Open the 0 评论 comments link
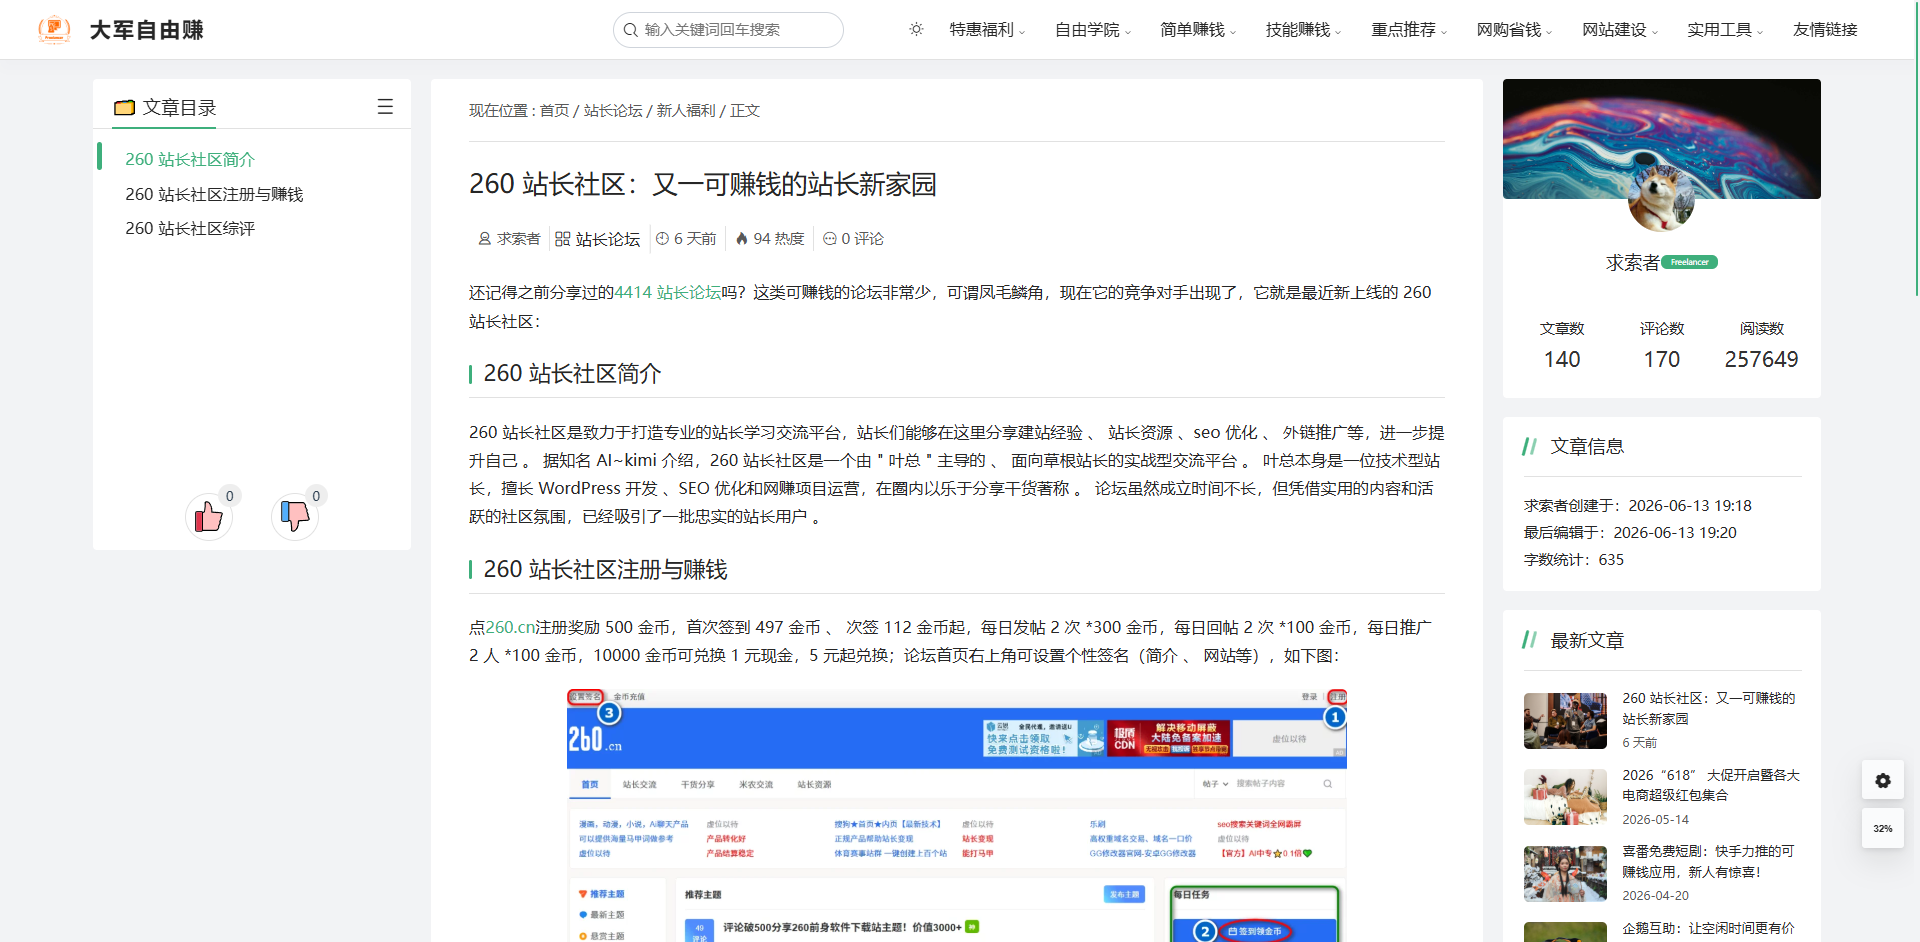This screenshot has height=942, width=1920. tap(853, 239)
